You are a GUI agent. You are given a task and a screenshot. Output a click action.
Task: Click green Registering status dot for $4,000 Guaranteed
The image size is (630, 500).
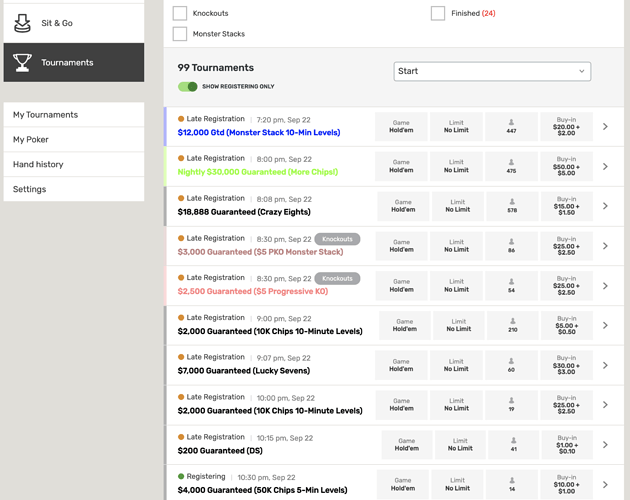click(181, 477)
